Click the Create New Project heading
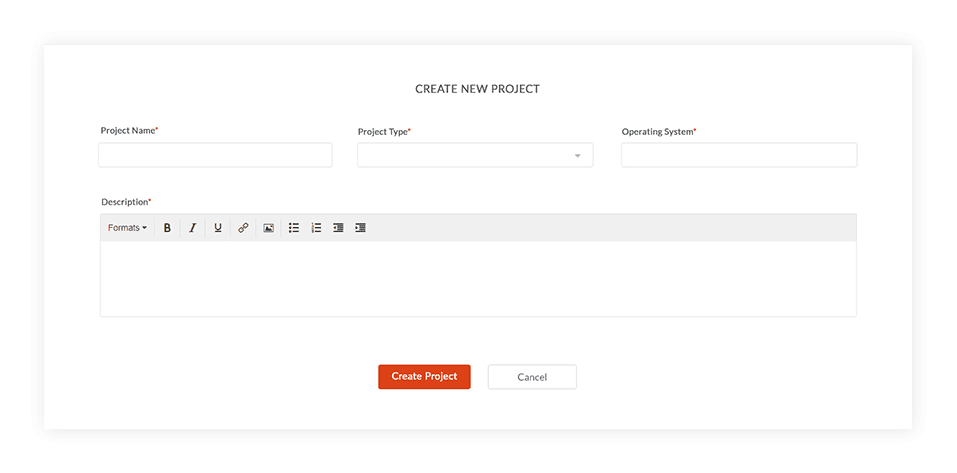Viewport: 957px width, 473px height. [x=477, y=89]
